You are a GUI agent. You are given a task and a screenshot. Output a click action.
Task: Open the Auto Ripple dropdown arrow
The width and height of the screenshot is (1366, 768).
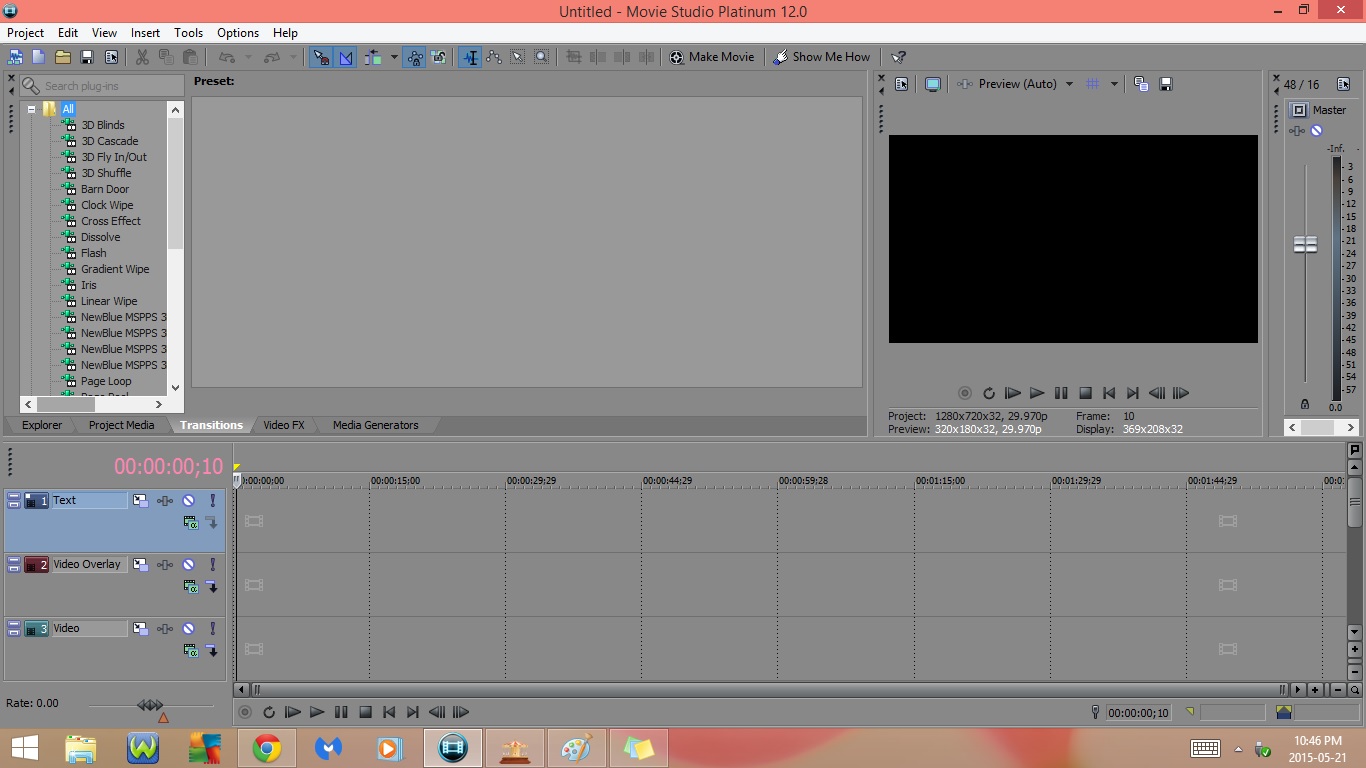(394, 57)
